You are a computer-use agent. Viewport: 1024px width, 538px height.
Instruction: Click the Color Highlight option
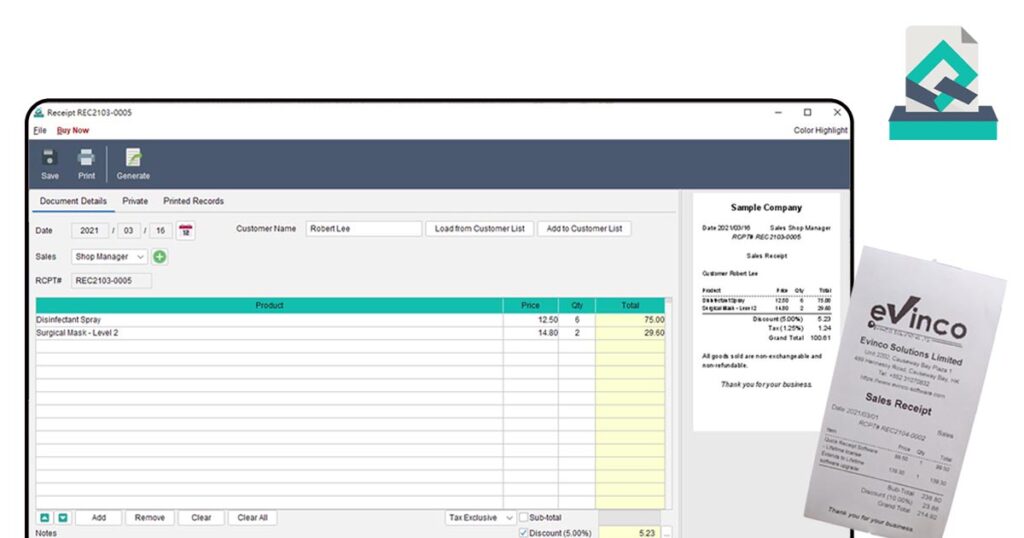pos(820,131)
